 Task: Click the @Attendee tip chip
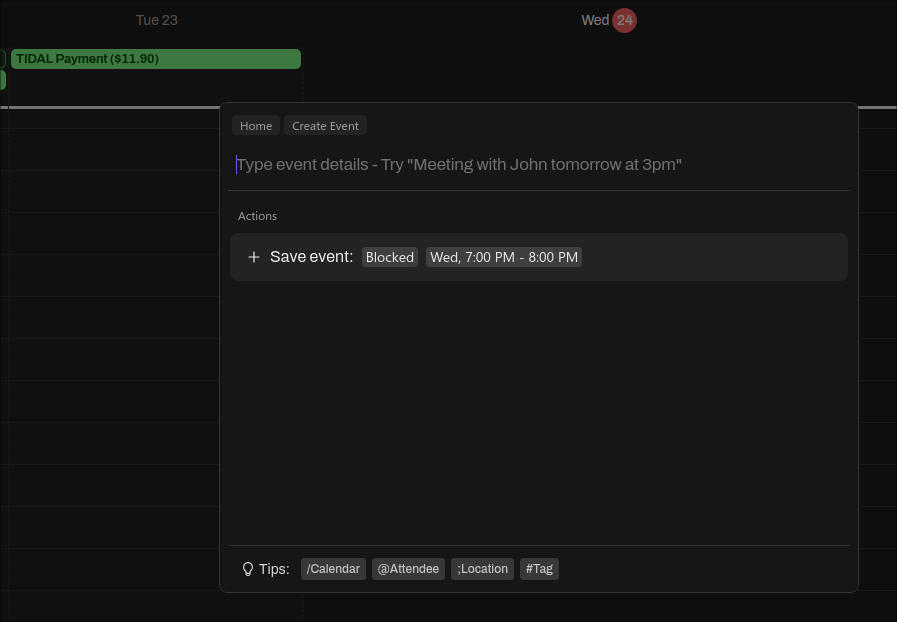pyautogui.click(x=408, y=569)
